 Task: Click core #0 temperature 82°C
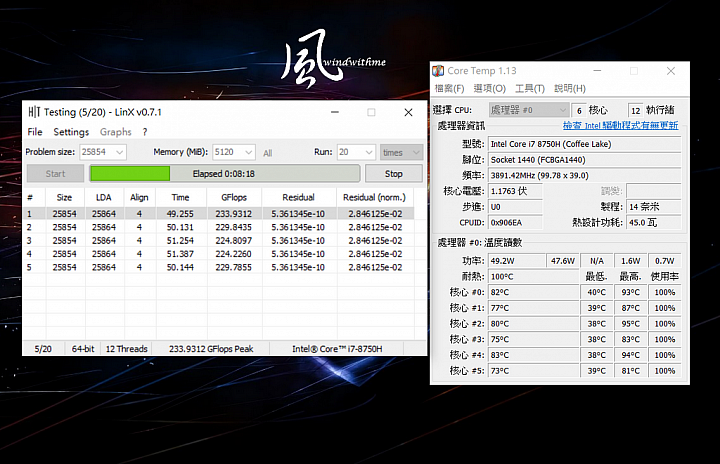533,292
